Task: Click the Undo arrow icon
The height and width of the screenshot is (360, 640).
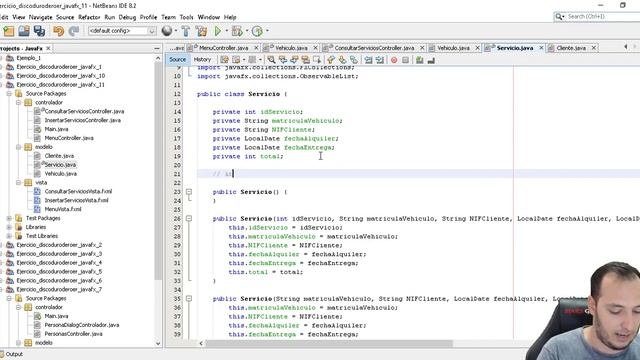Action: tap(58, 31)
